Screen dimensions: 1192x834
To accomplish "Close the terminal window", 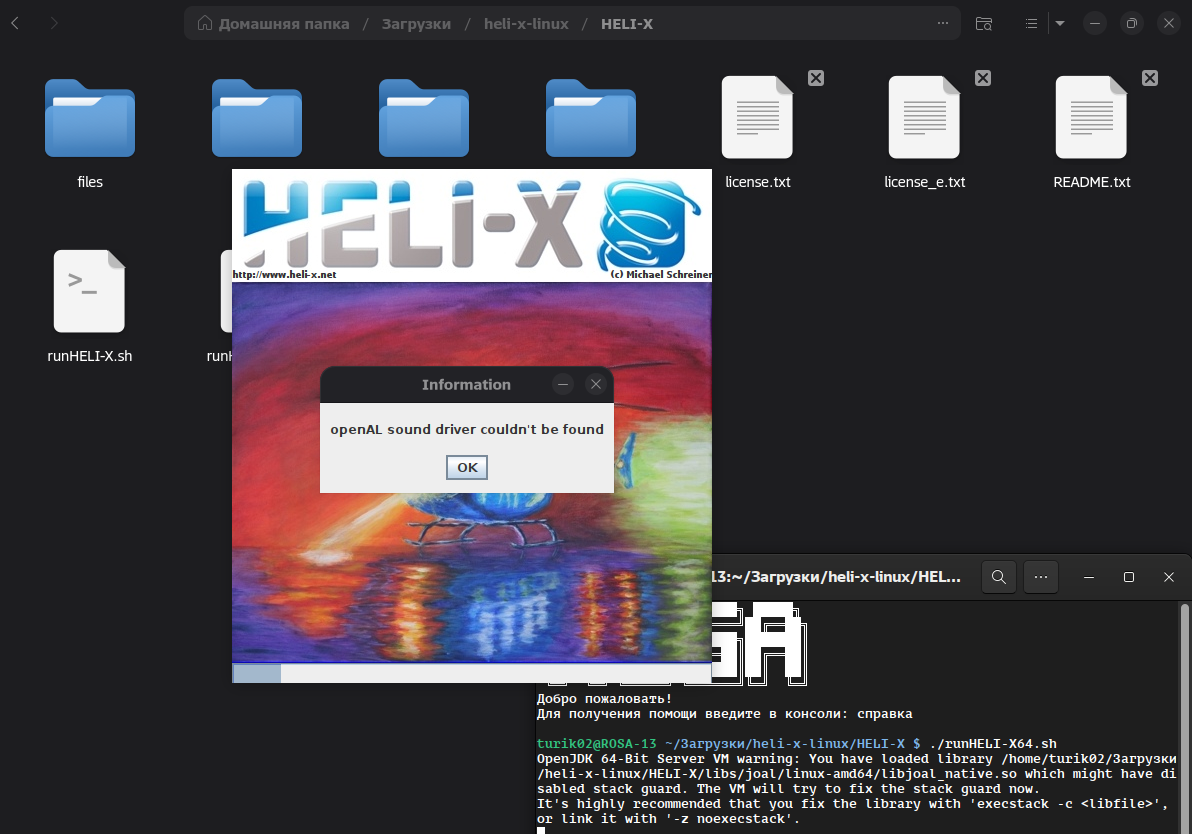I will tap(1169, 577).
